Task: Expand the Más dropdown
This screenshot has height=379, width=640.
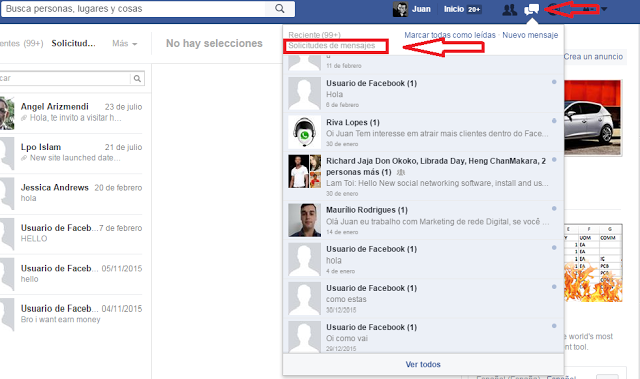Action: (x=124, y=43)
